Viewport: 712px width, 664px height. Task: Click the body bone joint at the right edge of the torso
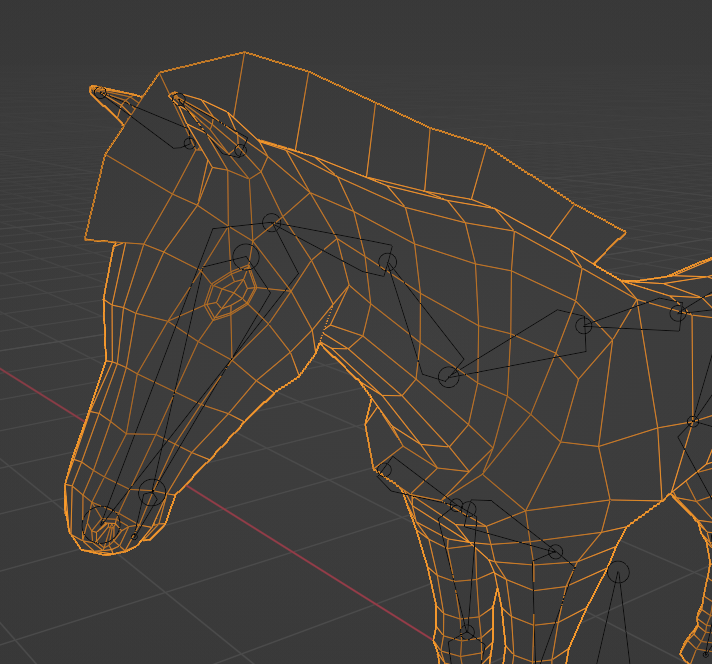coord(693,422)
